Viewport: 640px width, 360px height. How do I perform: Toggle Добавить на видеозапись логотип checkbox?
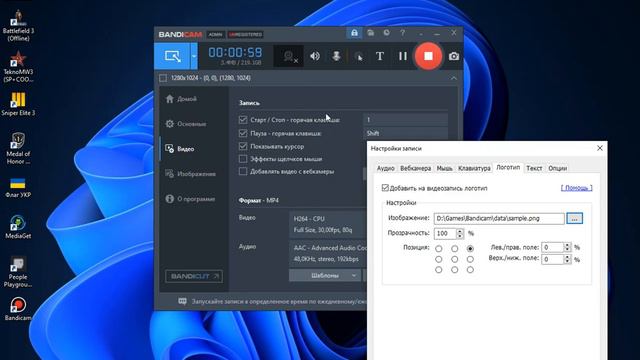coord(385,188)
